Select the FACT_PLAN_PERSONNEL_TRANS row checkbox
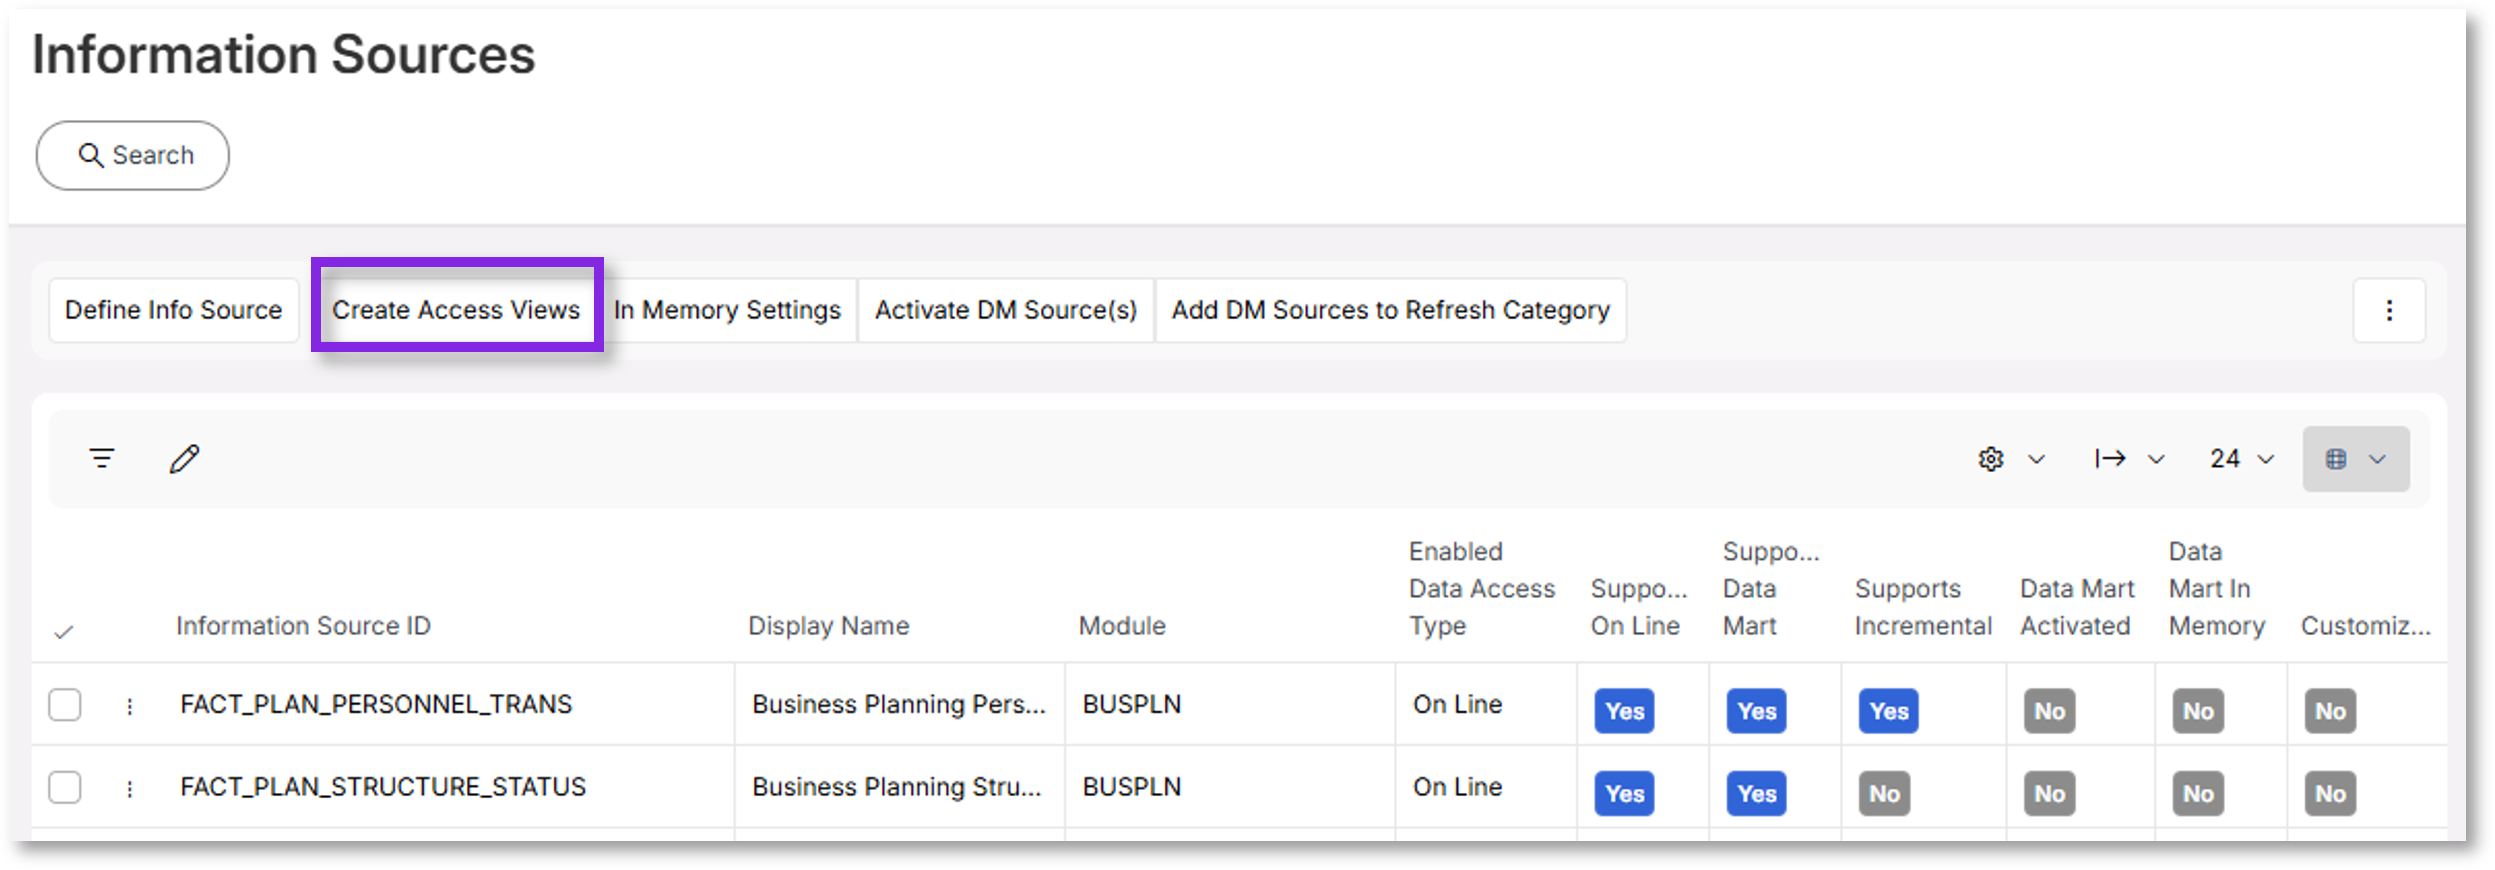Viewport: 2495px width, 870px height. pos(65,705)
